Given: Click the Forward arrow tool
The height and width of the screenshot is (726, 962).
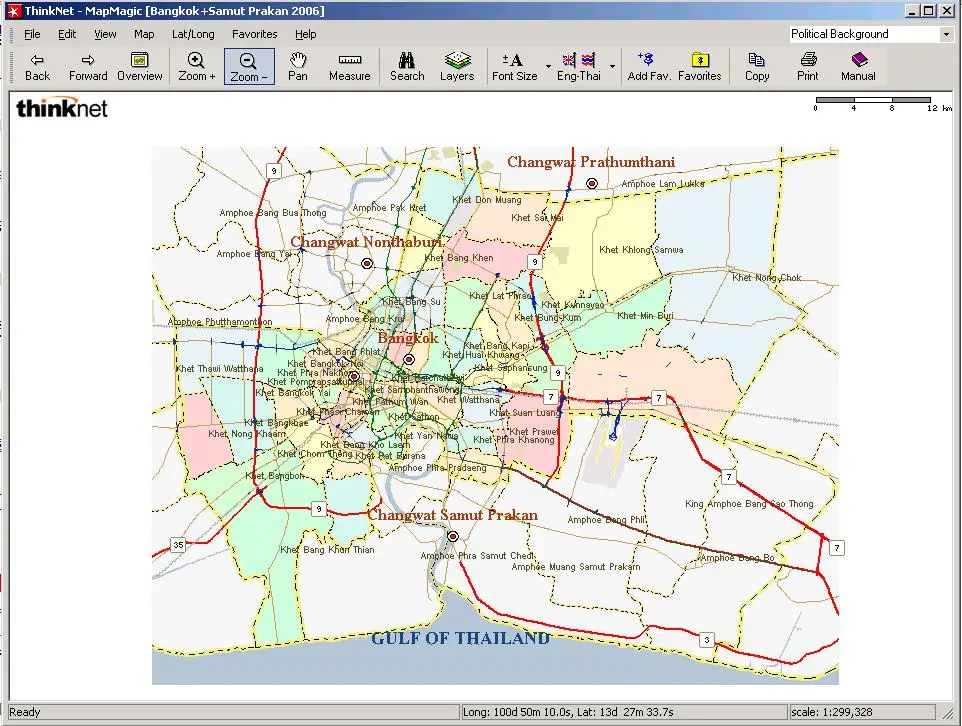Looking at the screenshot, I should point(88,66).
